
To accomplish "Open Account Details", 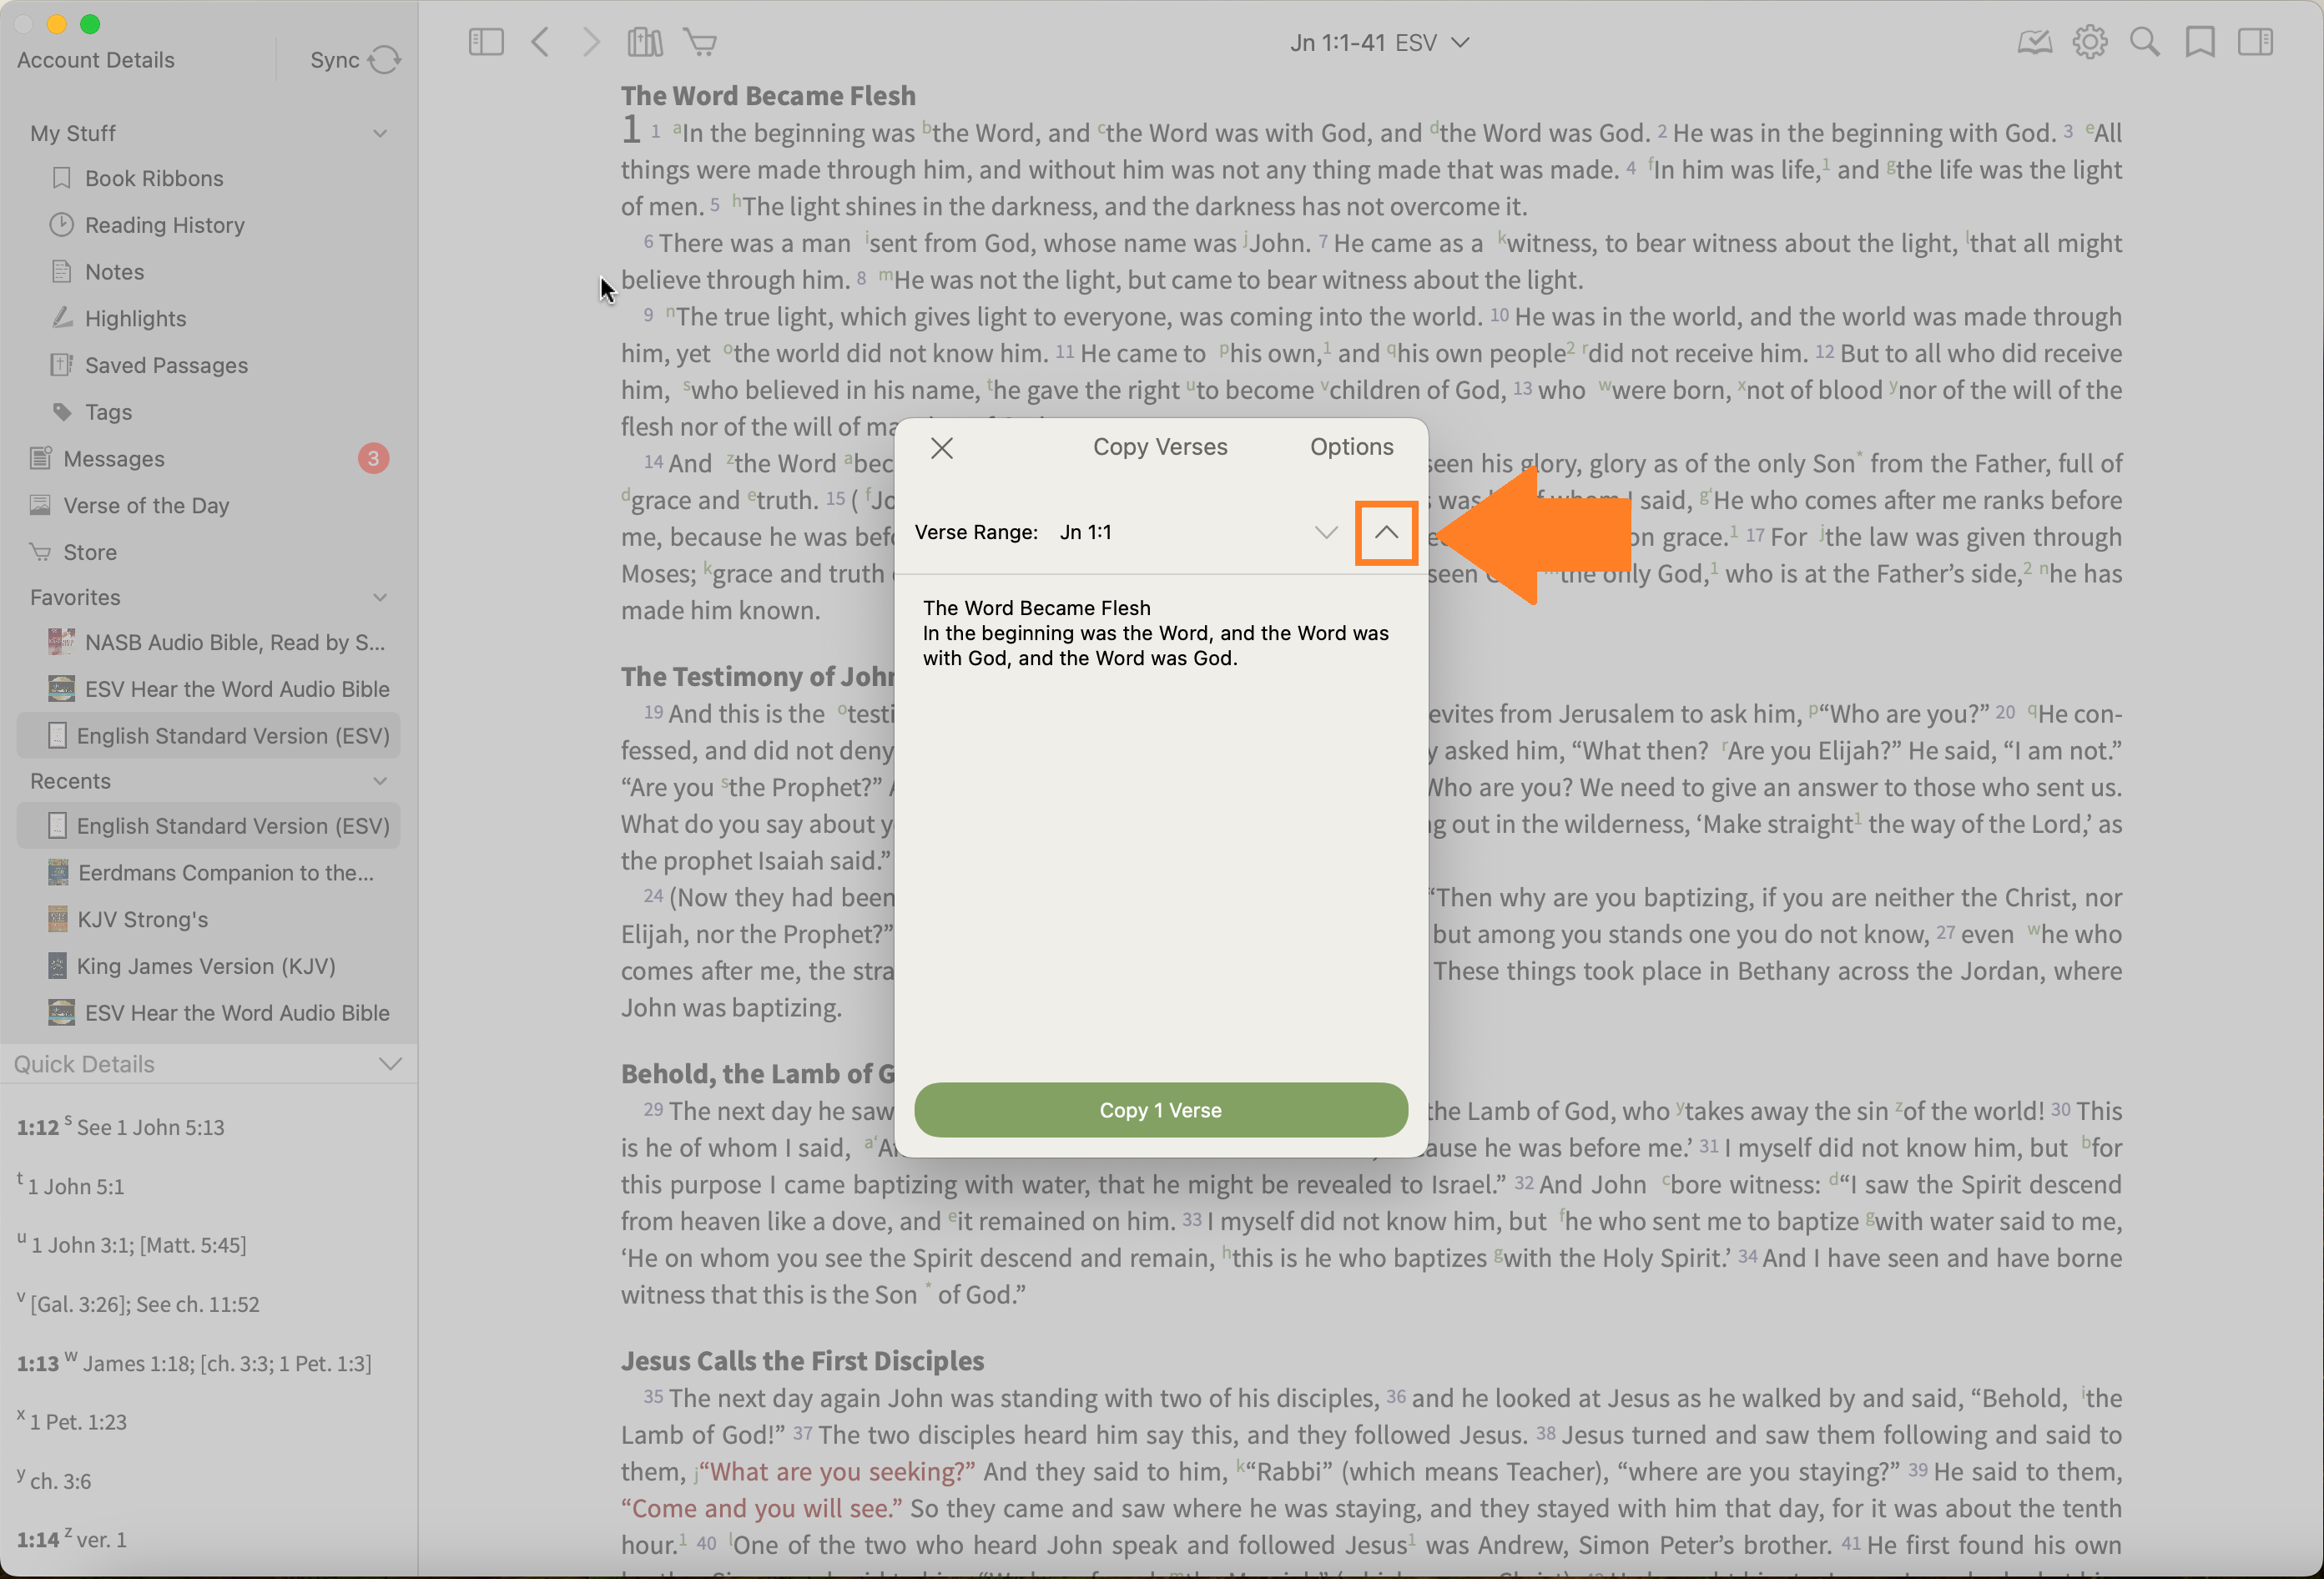I will (96, 60).
